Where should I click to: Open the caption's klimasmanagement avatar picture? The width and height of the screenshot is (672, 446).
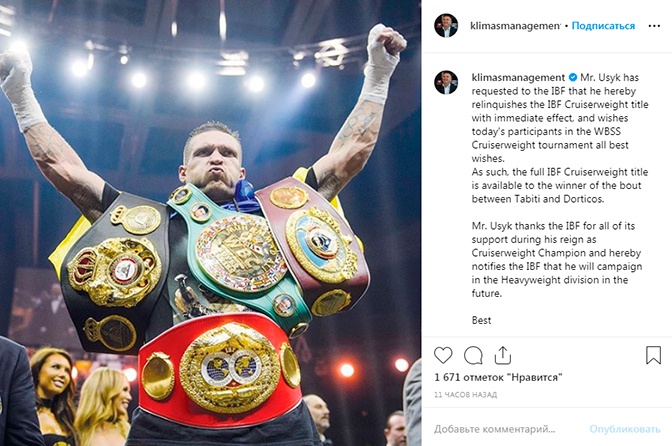click(446, 82)
